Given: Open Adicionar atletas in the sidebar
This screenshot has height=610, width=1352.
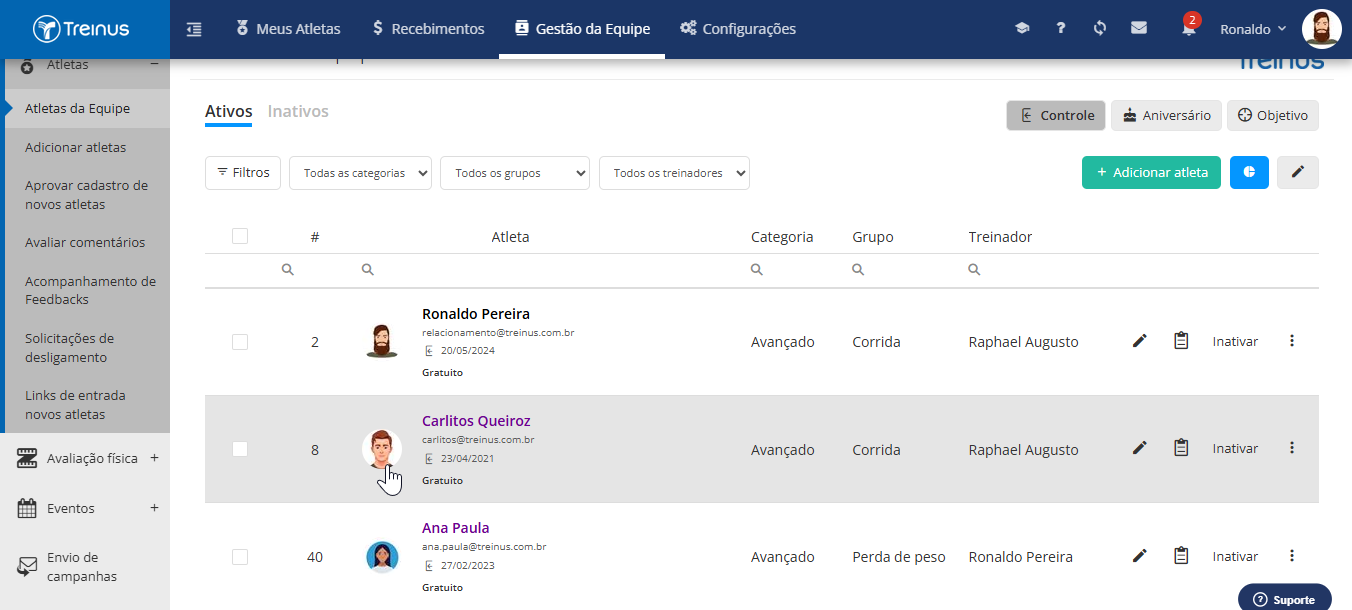Looking at the screenshot, I should tap(76, 147).
